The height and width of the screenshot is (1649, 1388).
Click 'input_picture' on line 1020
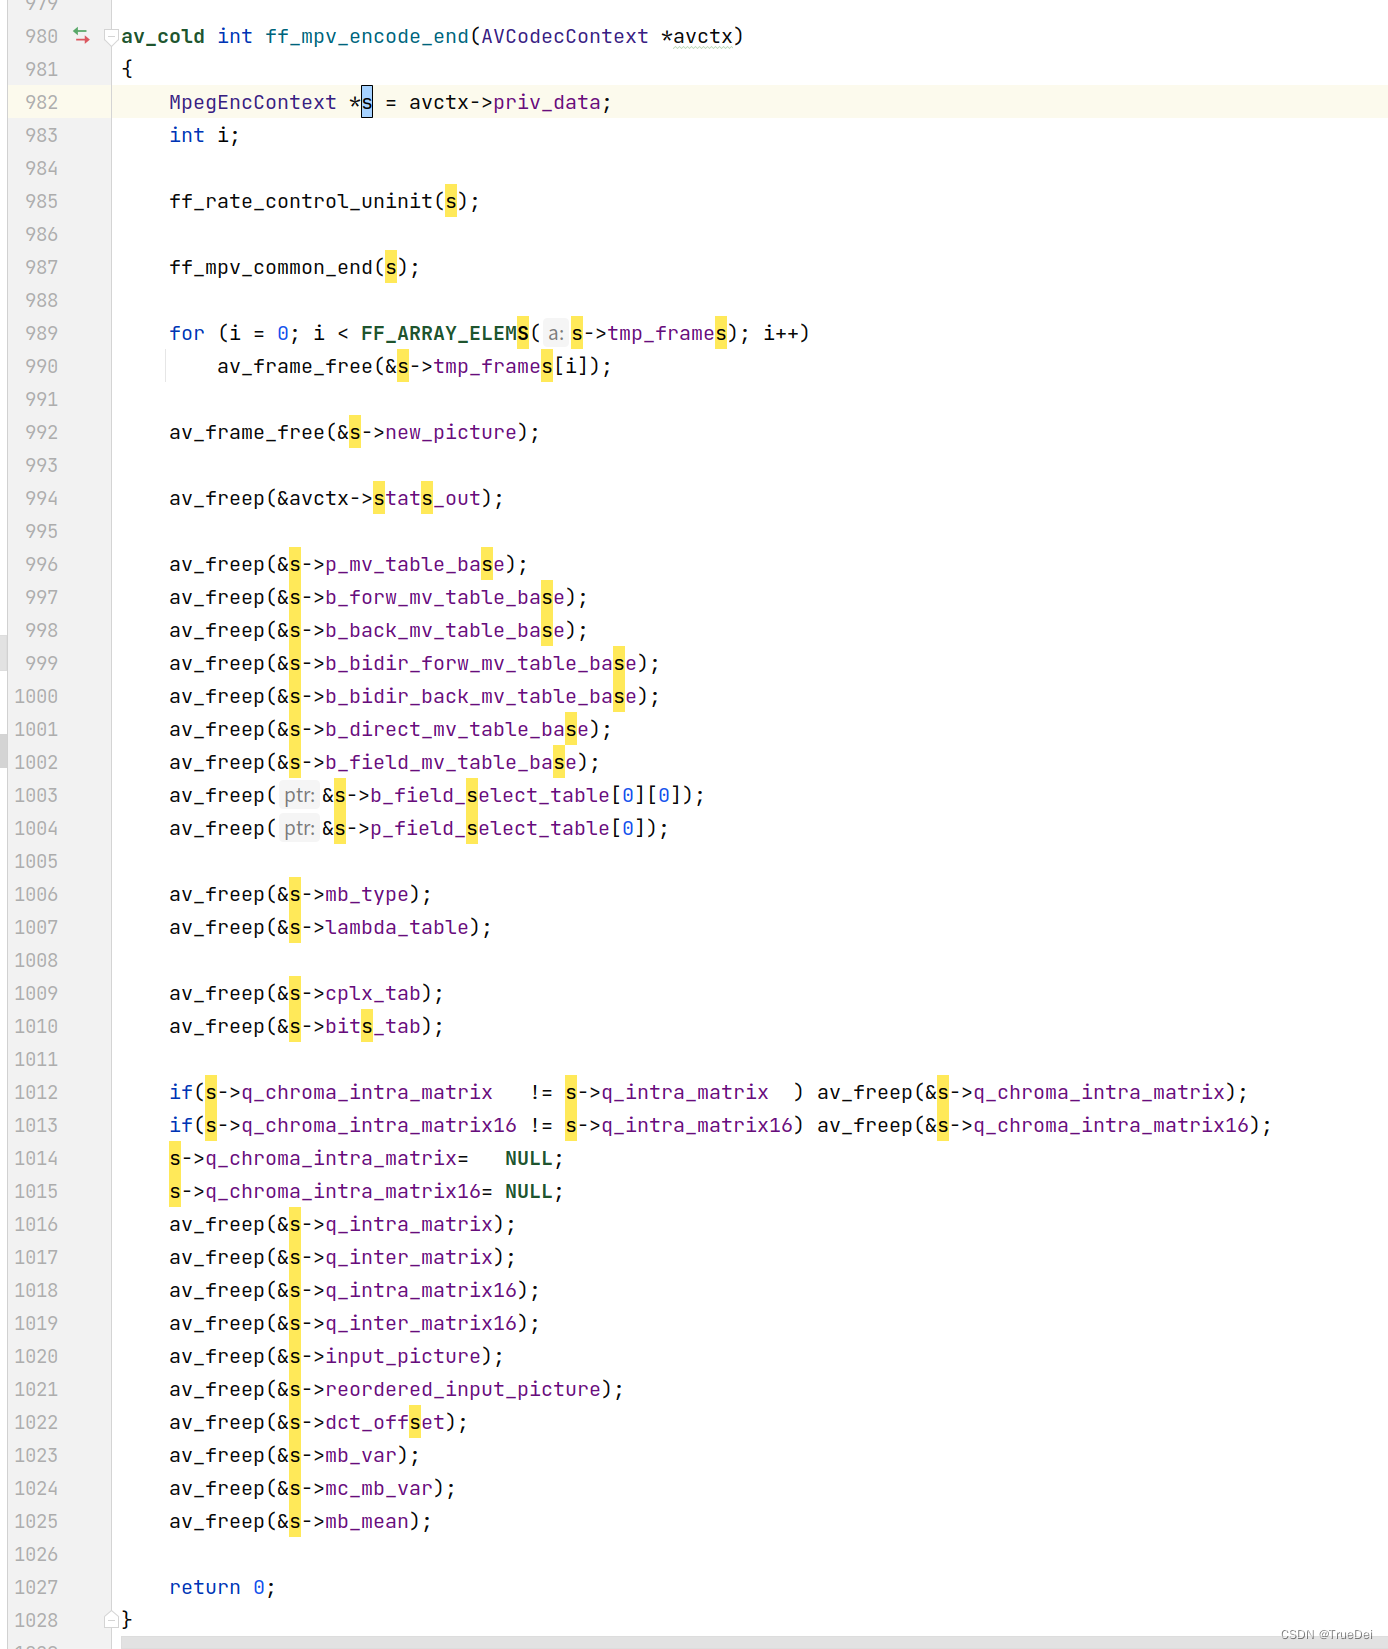tap(403, 1356)
